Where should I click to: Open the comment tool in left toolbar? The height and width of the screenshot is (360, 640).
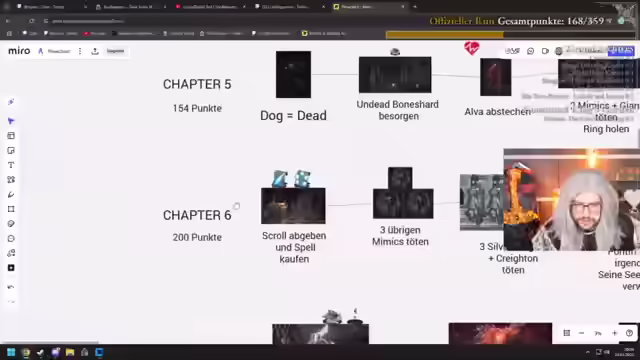tap(11, 238)
